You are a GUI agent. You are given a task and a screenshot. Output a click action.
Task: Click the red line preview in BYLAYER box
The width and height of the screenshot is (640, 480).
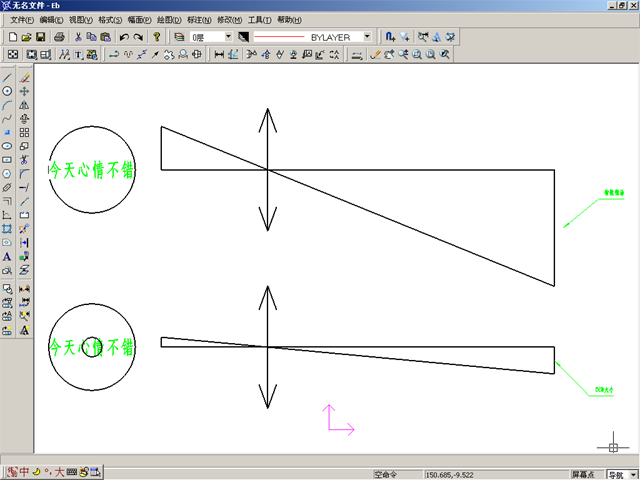pos(279,37)
